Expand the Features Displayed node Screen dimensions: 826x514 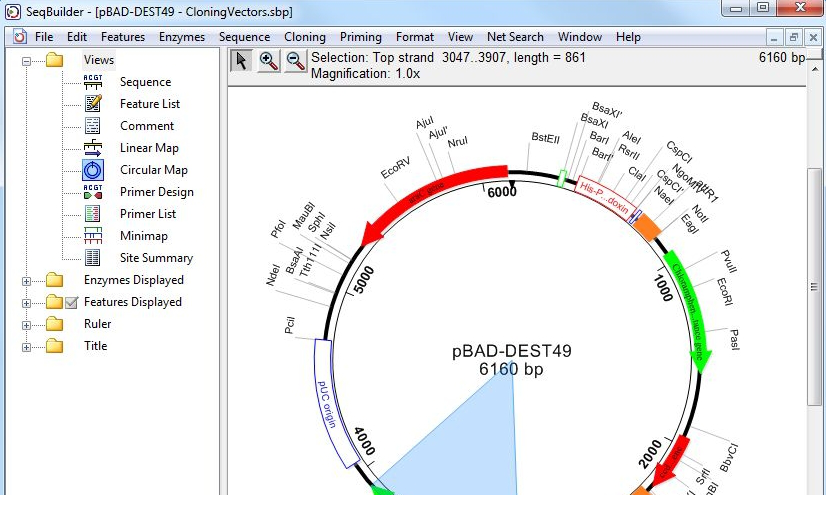coord(26,303)
